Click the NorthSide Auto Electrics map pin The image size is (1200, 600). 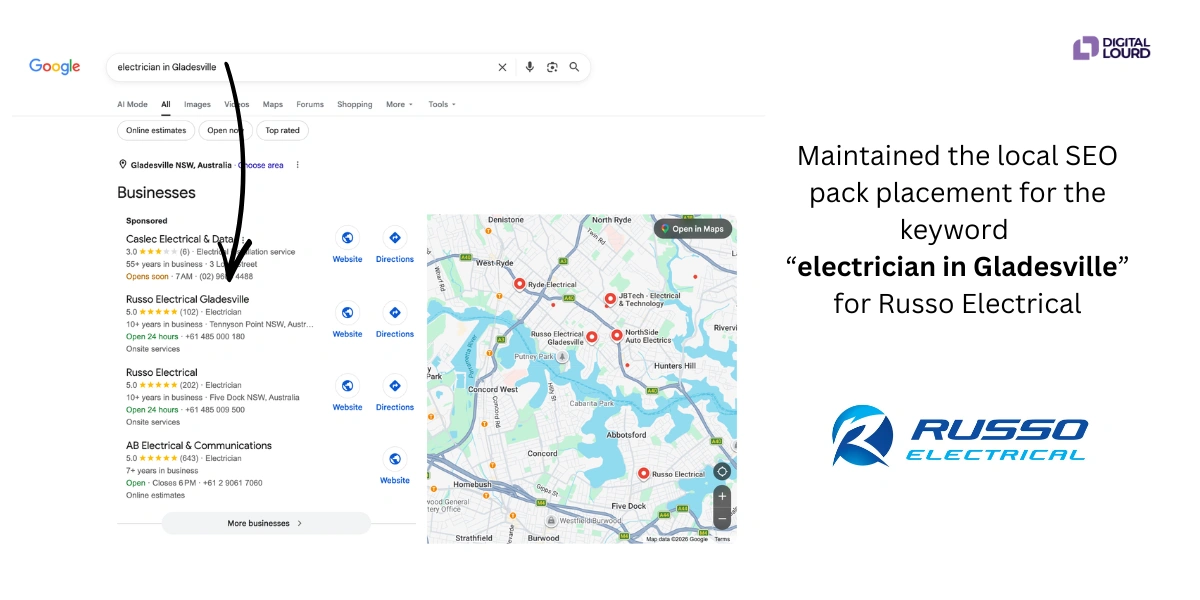pos(617,336)
